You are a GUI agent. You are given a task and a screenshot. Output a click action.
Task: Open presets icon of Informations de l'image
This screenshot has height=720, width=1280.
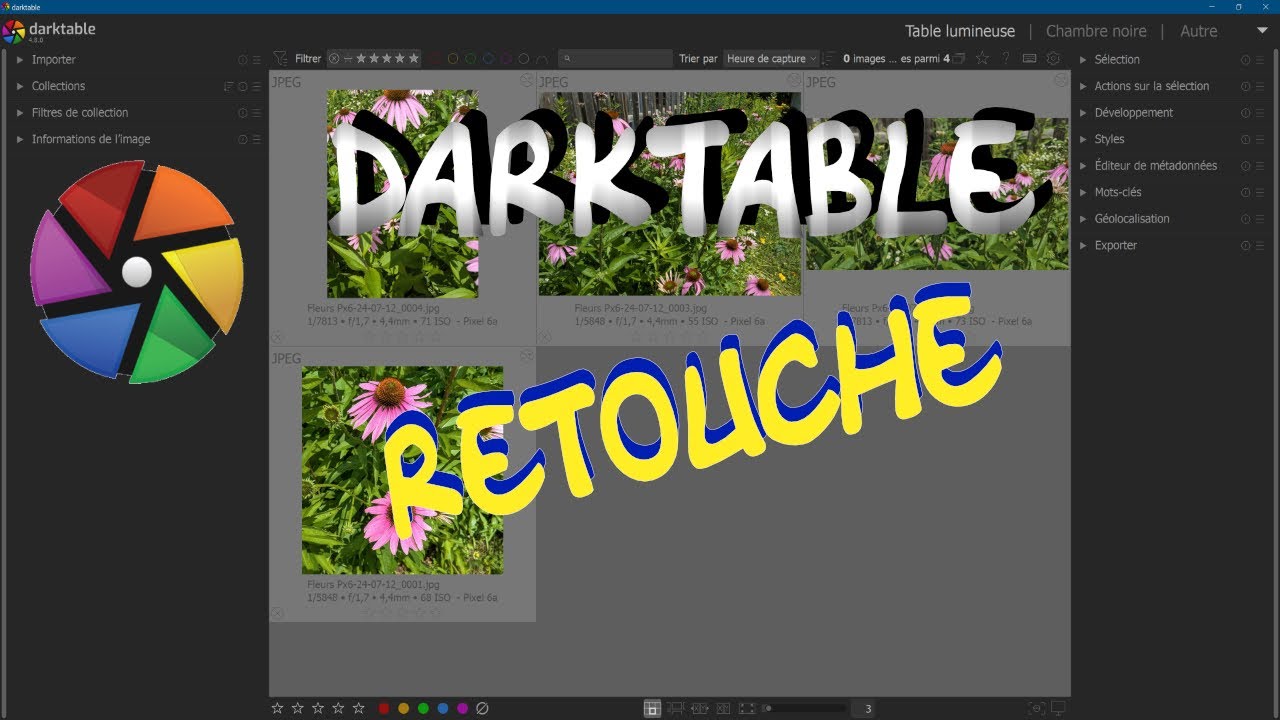pyautogui.click(x=257, y=140)
